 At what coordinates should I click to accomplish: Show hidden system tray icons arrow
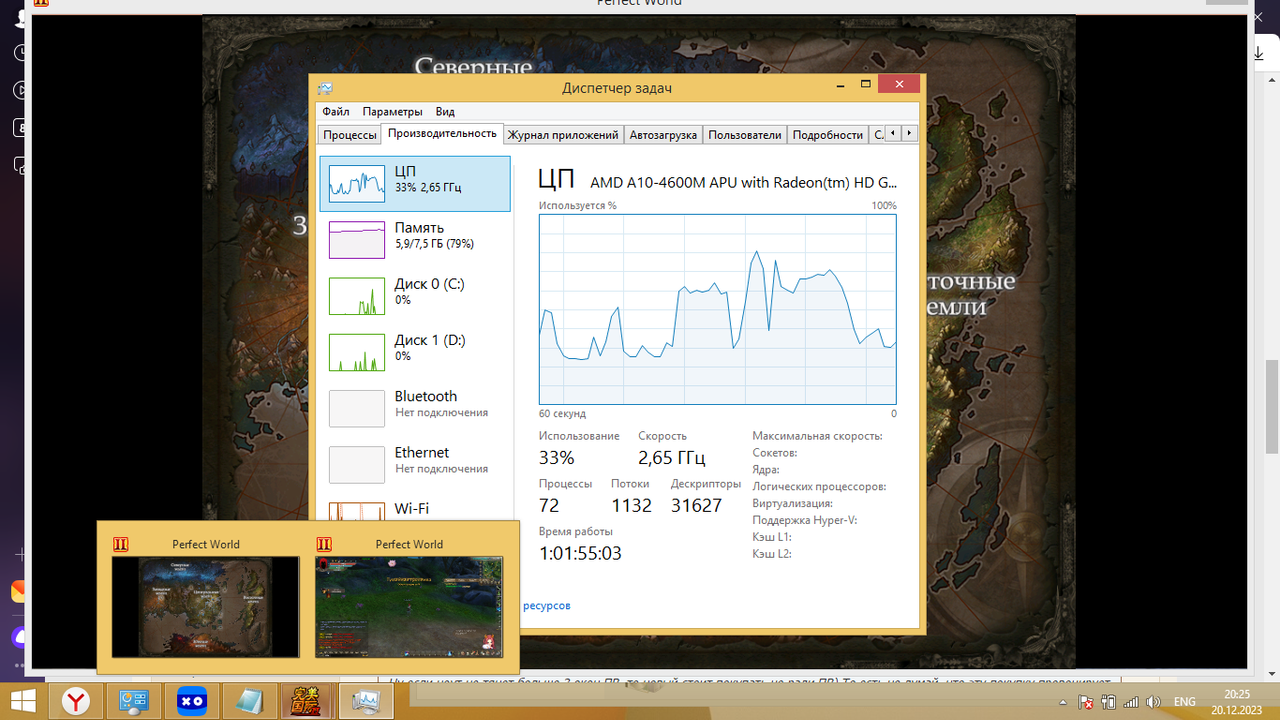point(1067,702)
